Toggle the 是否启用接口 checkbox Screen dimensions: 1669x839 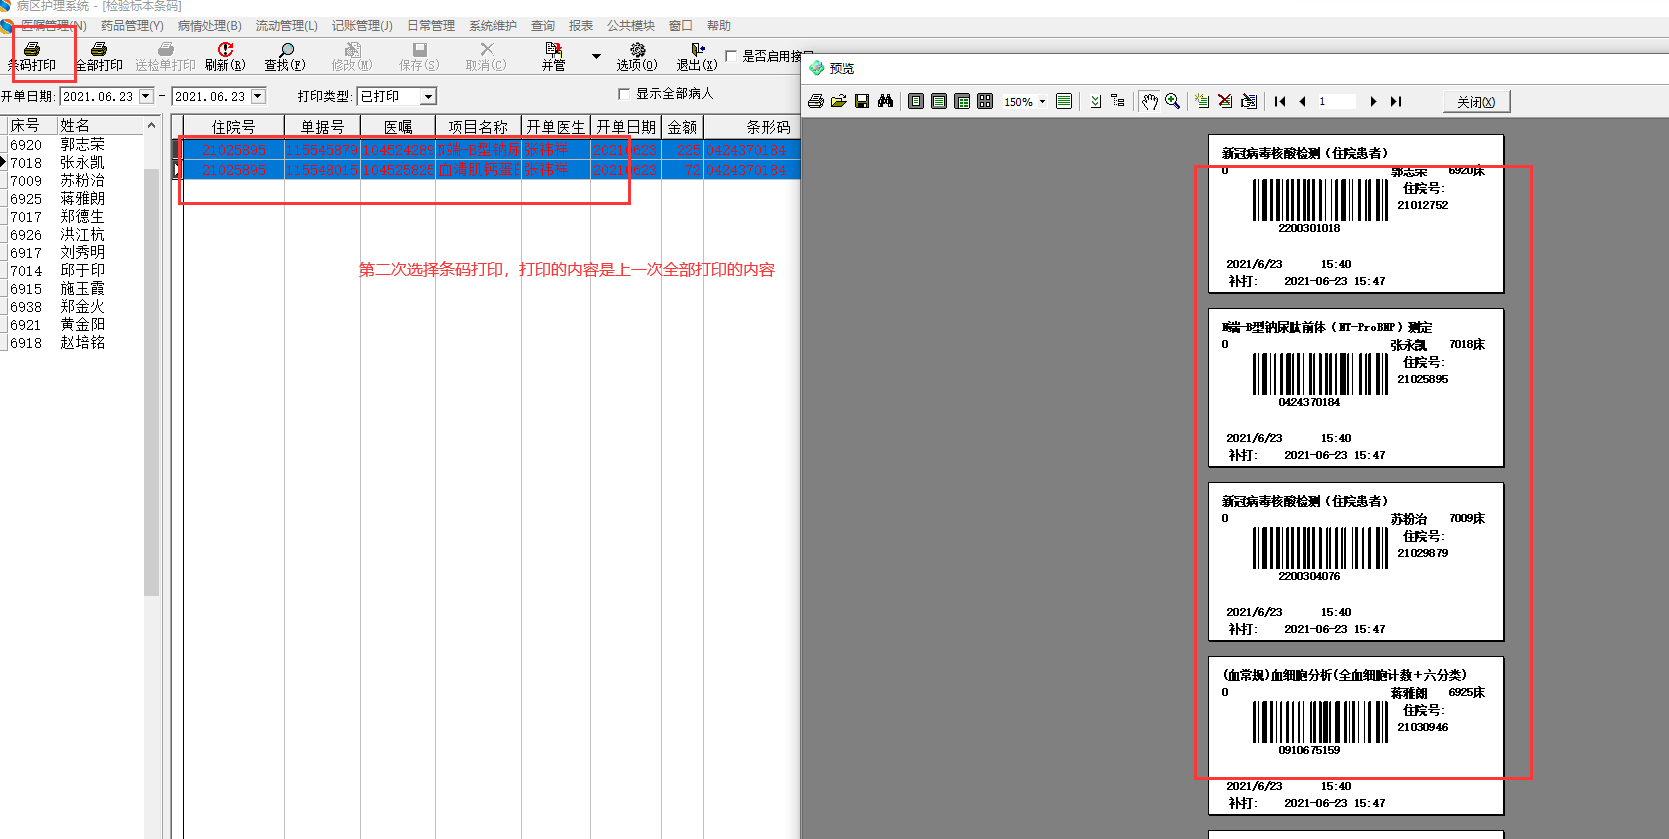[x=731, y=56]
